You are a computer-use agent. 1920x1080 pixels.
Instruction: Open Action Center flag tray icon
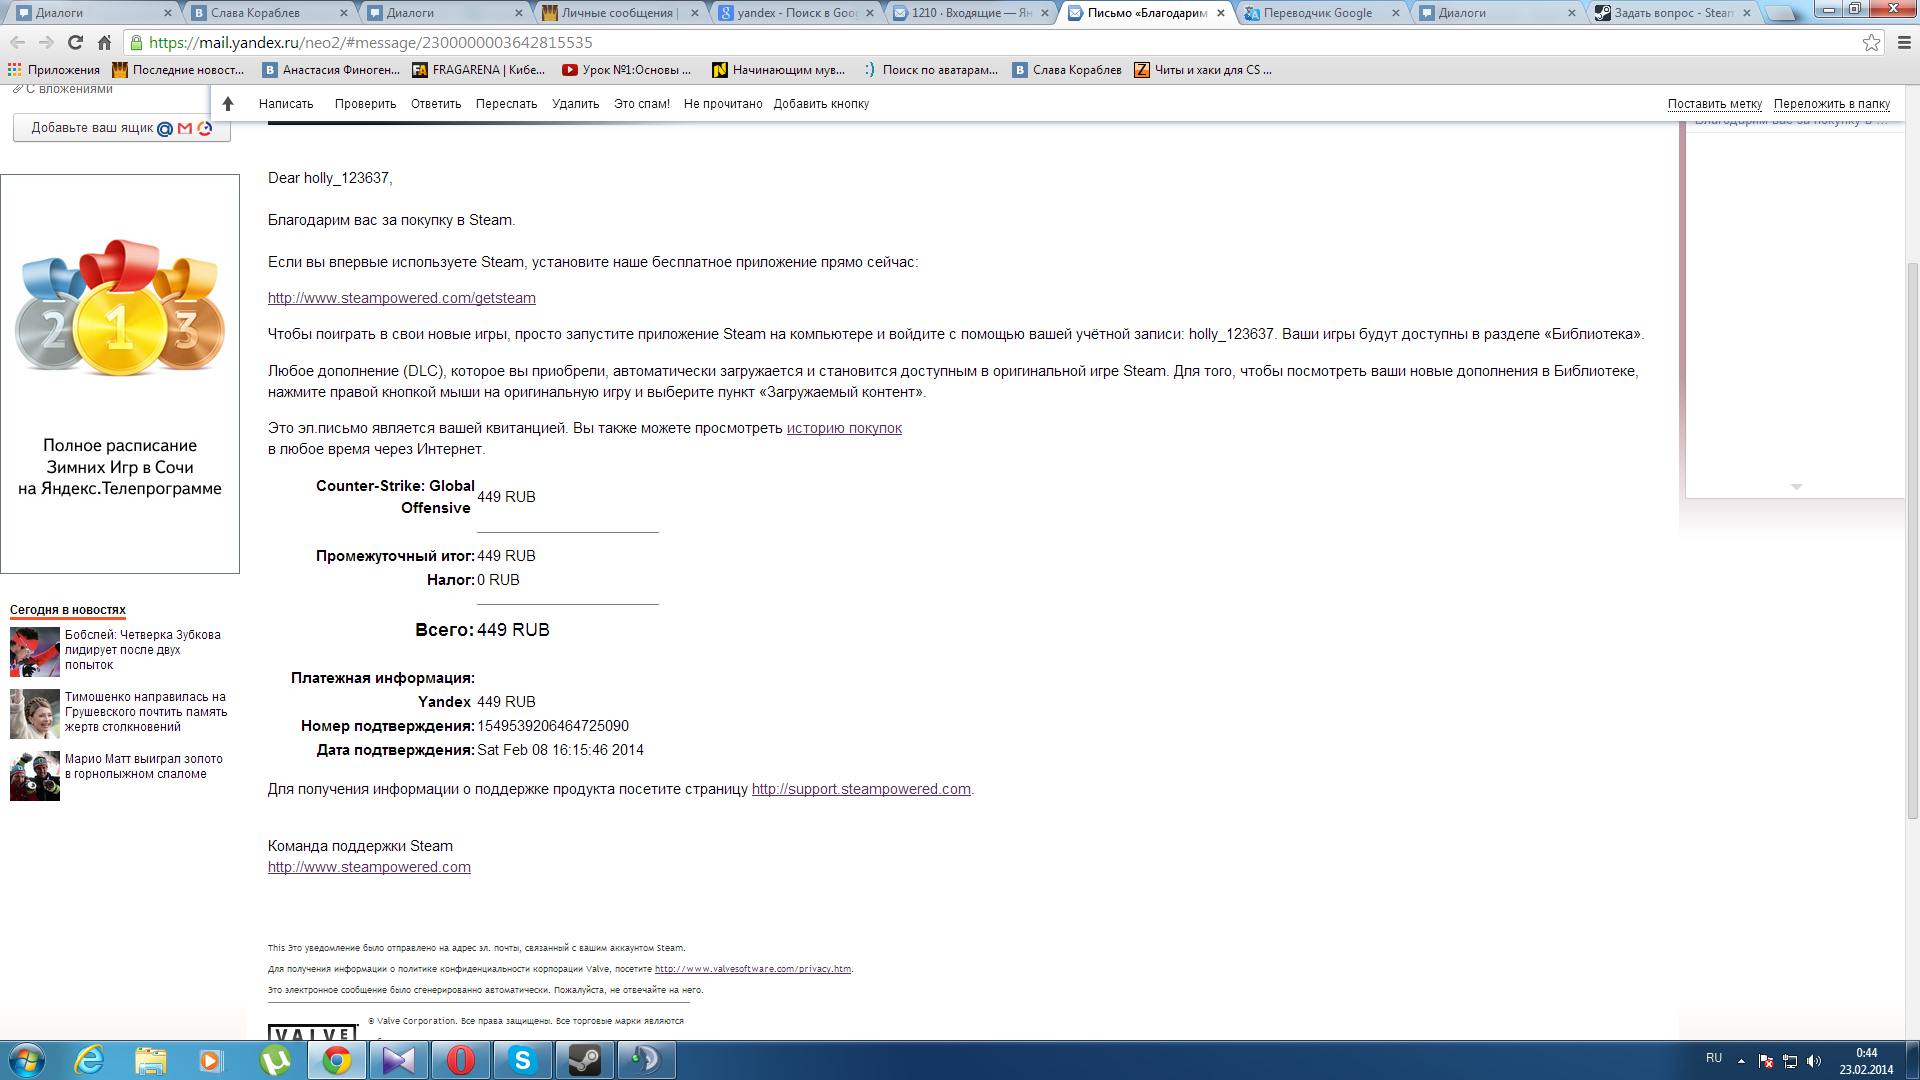(1766, 1061)
